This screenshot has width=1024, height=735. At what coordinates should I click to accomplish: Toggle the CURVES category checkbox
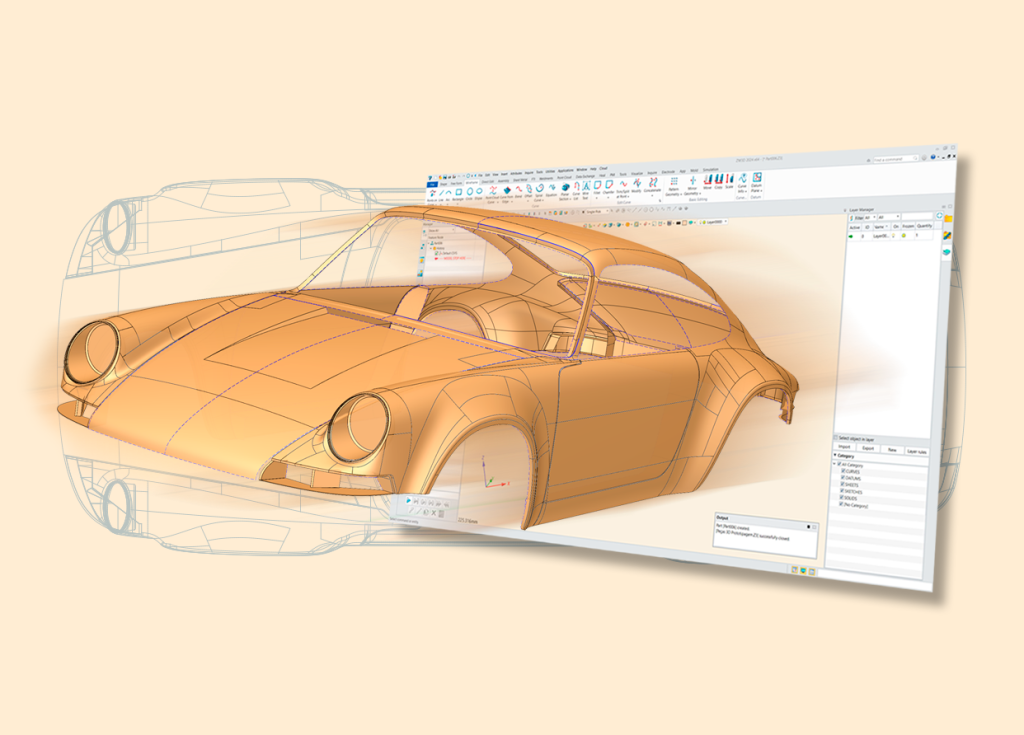pos(843,472)
